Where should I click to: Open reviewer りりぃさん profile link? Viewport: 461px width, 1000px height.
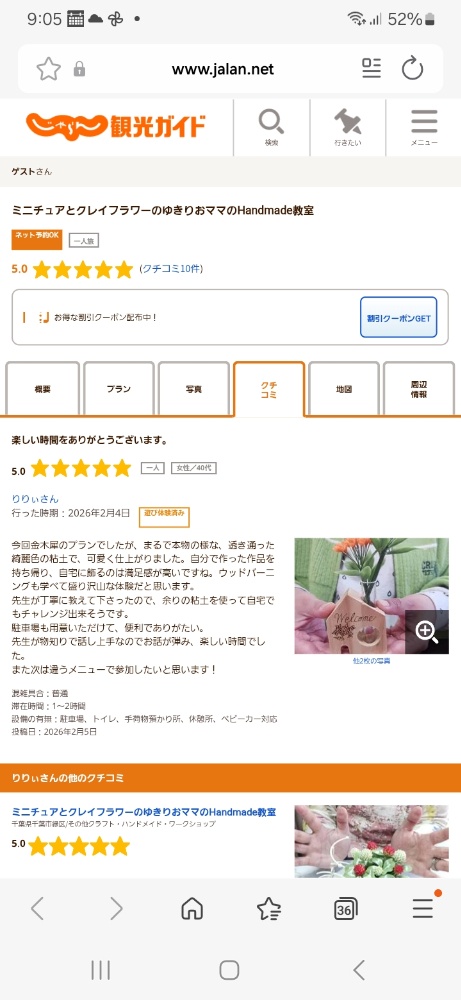(x=35, y=499)
